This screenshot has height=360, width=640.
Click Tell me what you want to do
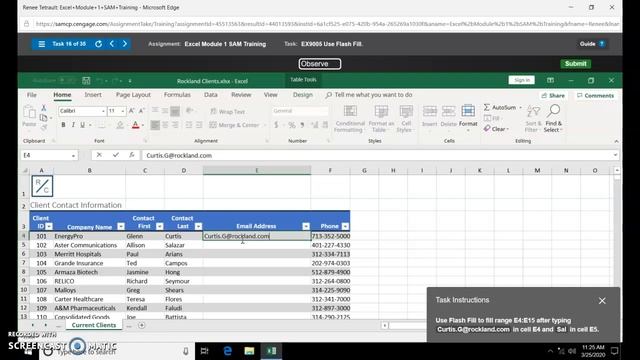pos(369,95)
